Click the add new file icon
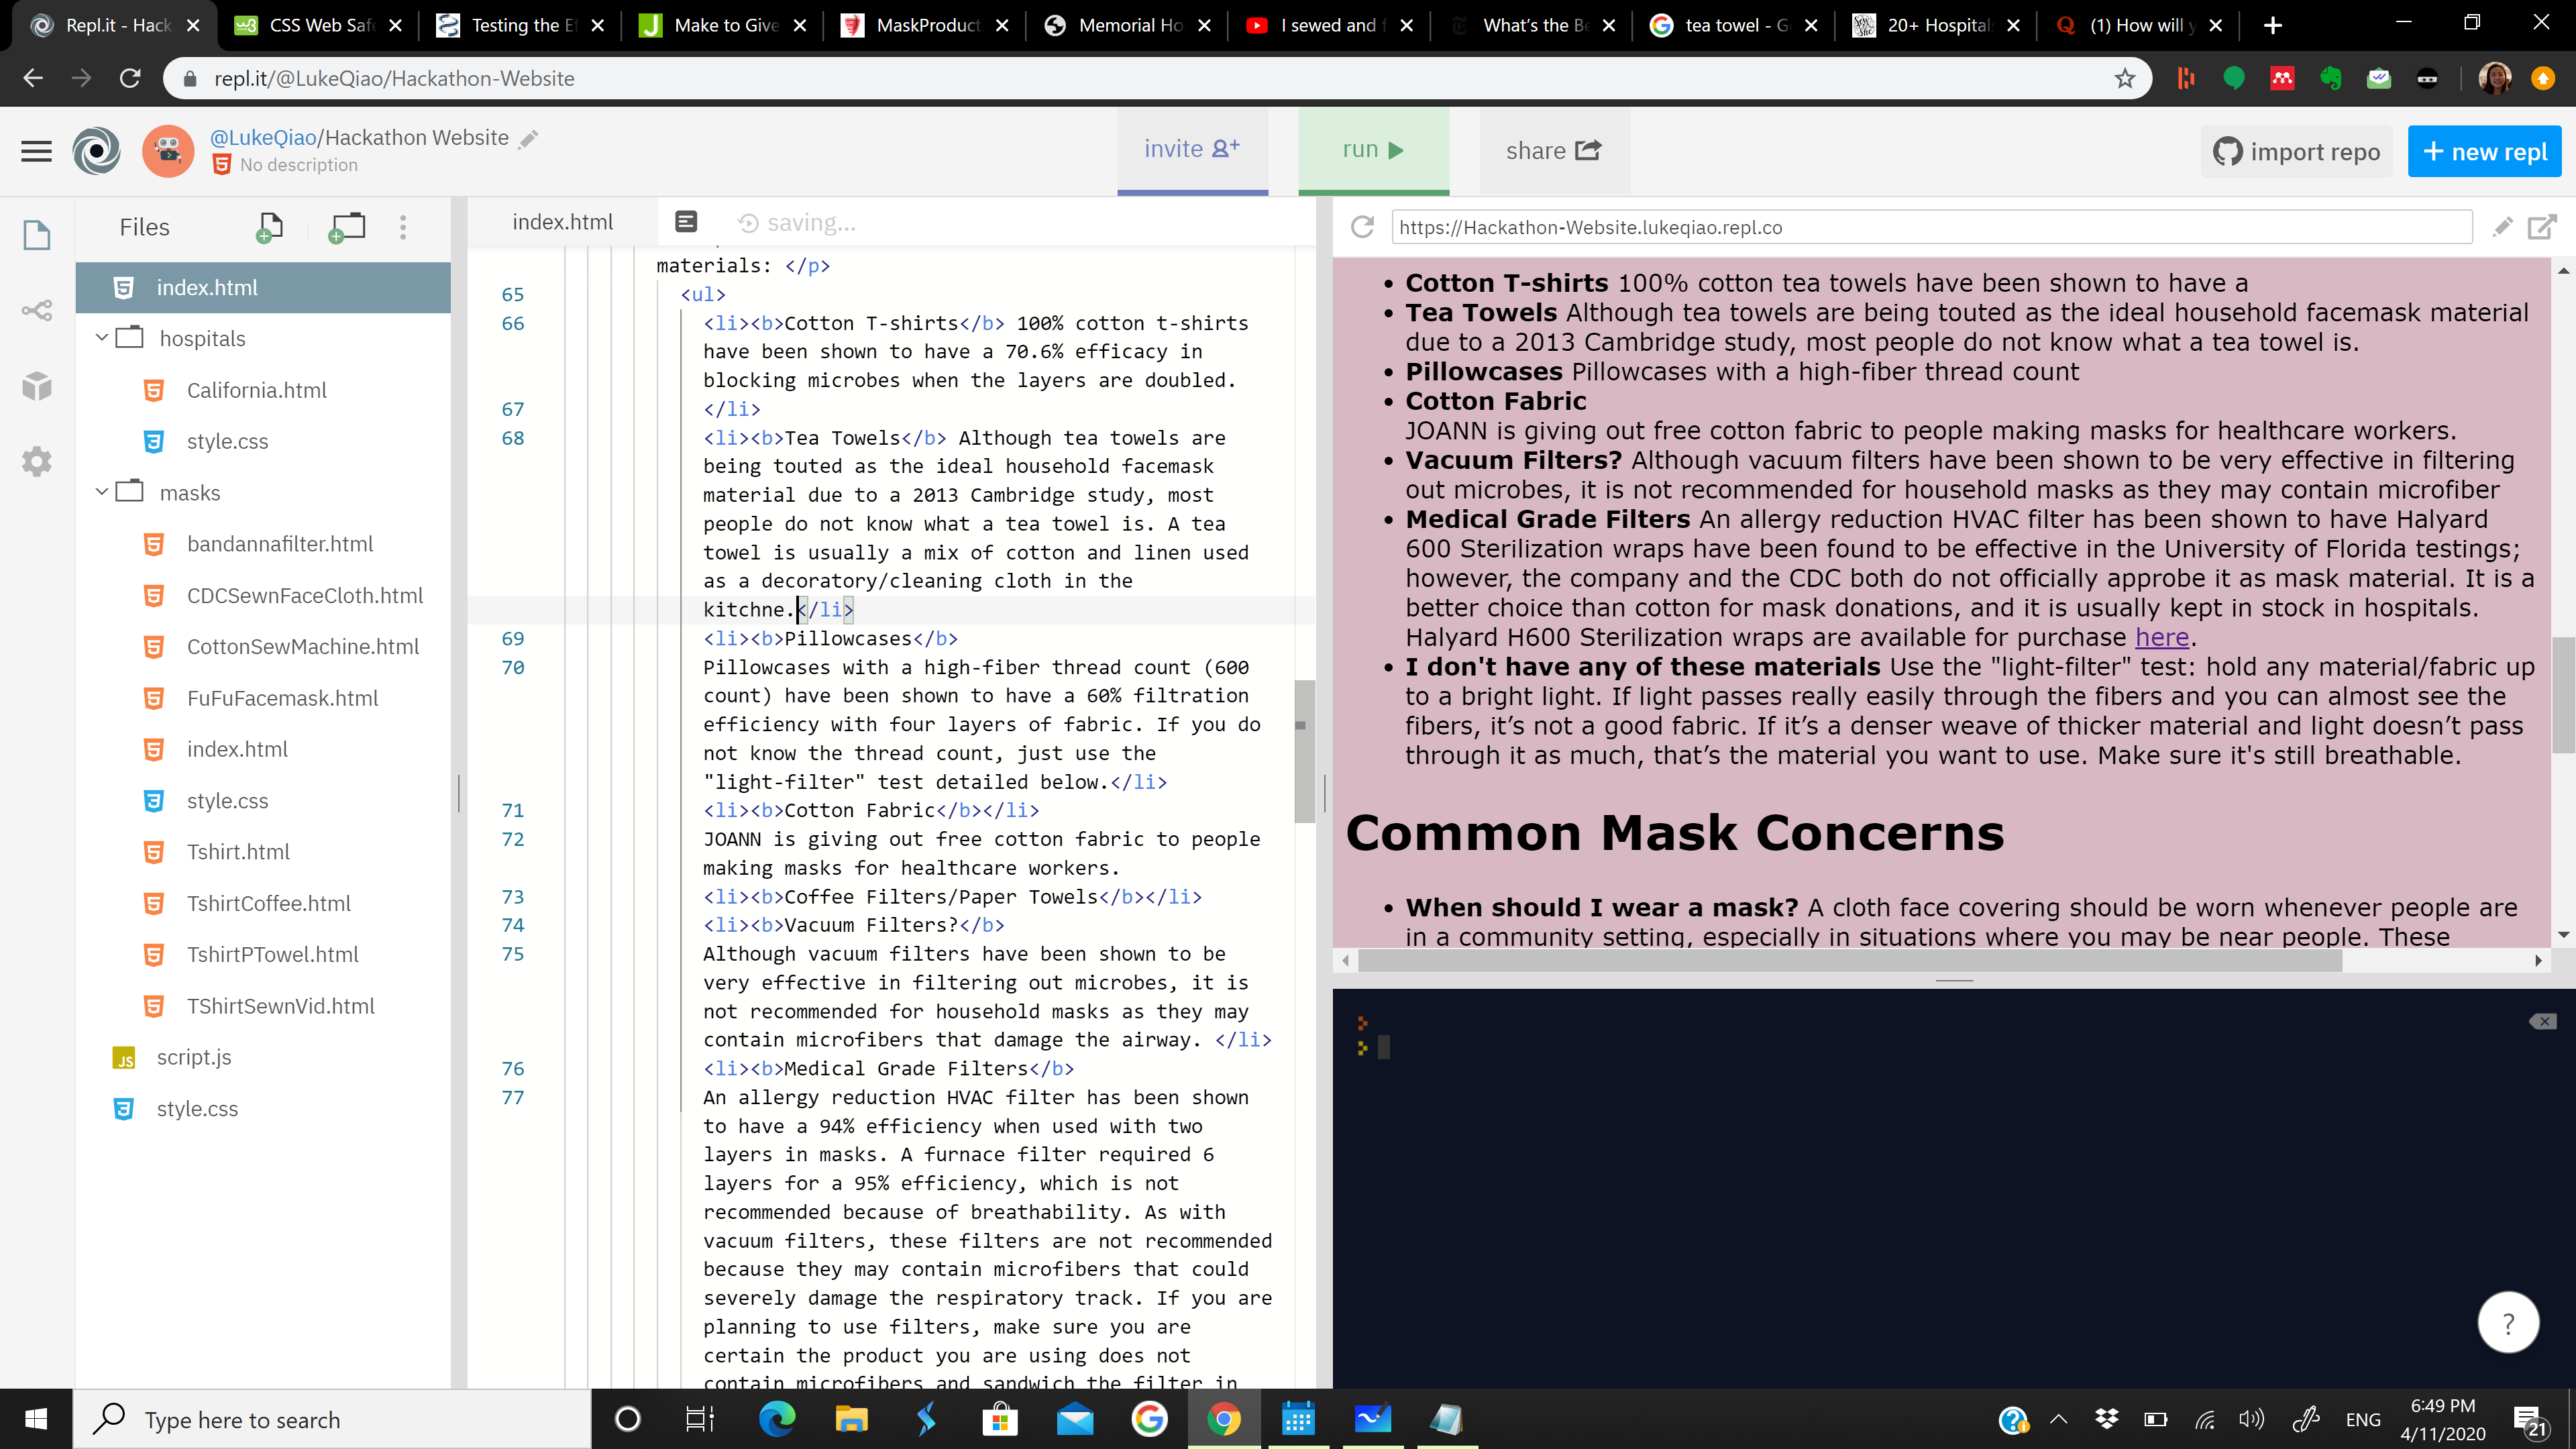The width and height of the screenshot is (2576, 1449). click(x=269, y=227)
